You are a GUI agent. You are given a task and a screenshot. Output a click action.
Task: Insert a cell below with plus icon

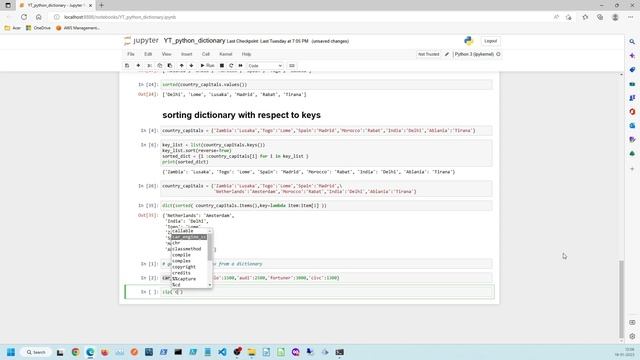click(x=138, y=65)
